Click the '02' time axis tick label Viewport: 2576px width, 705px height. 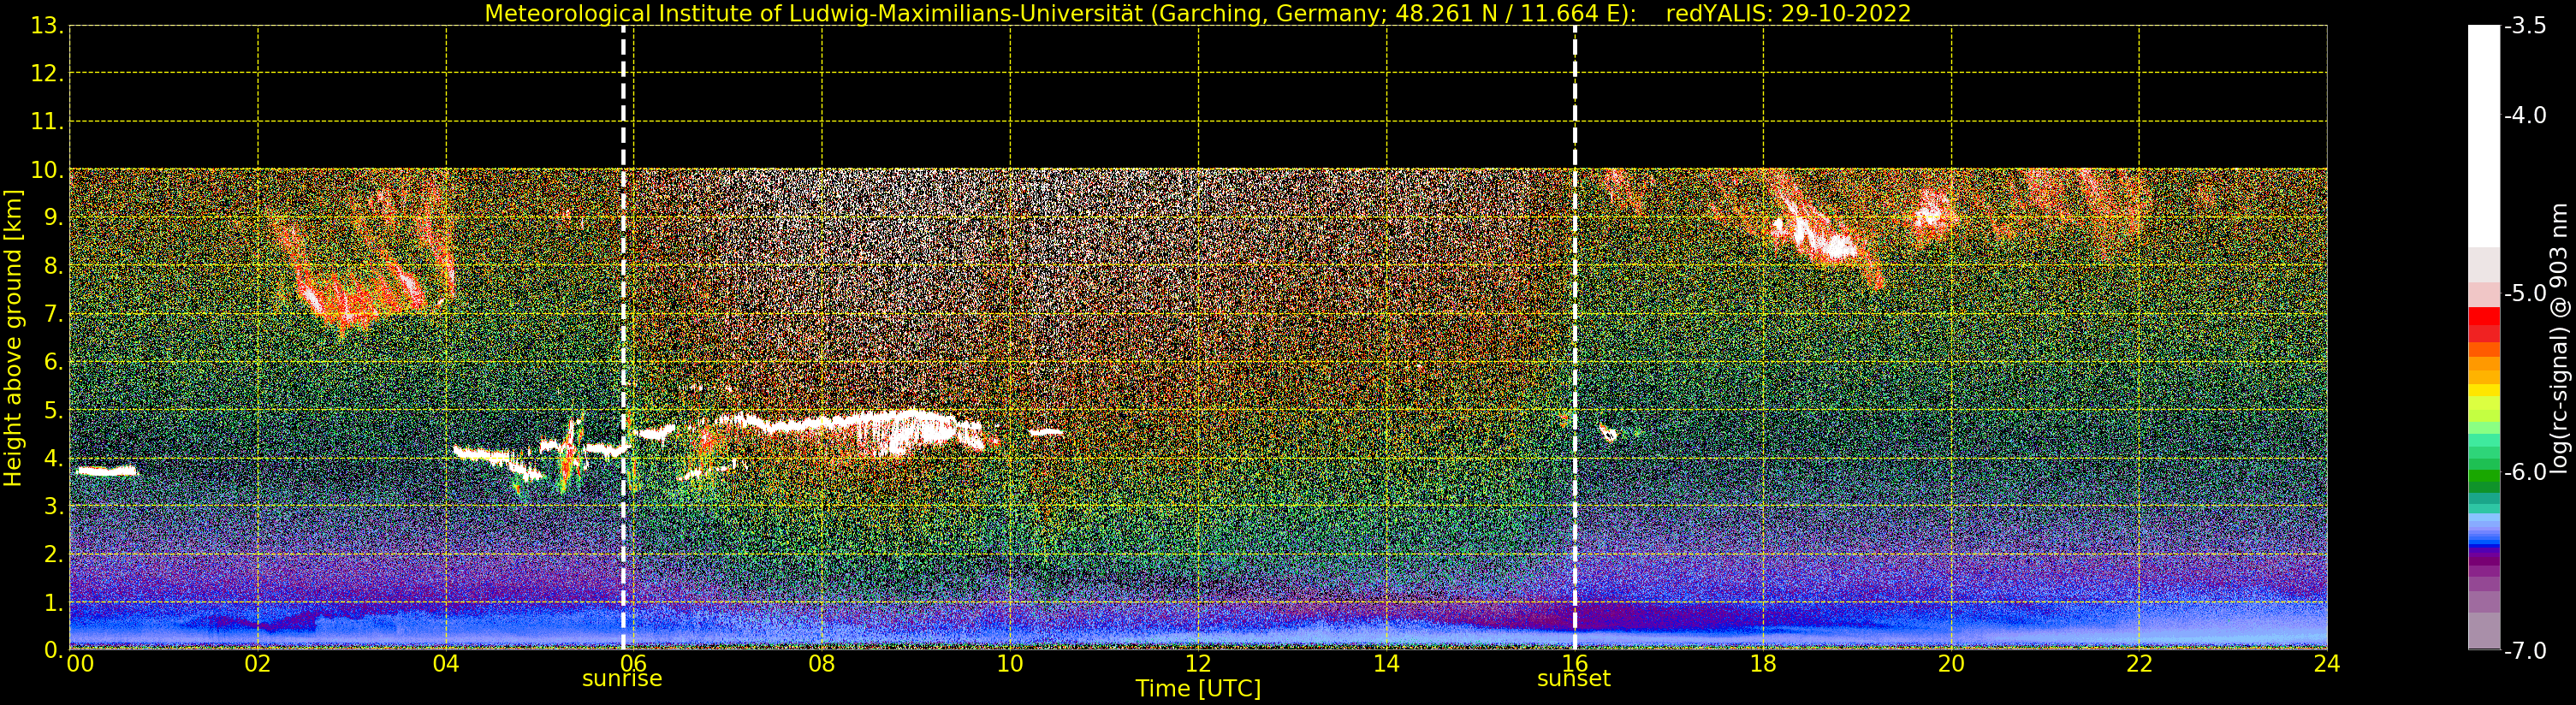258,664
